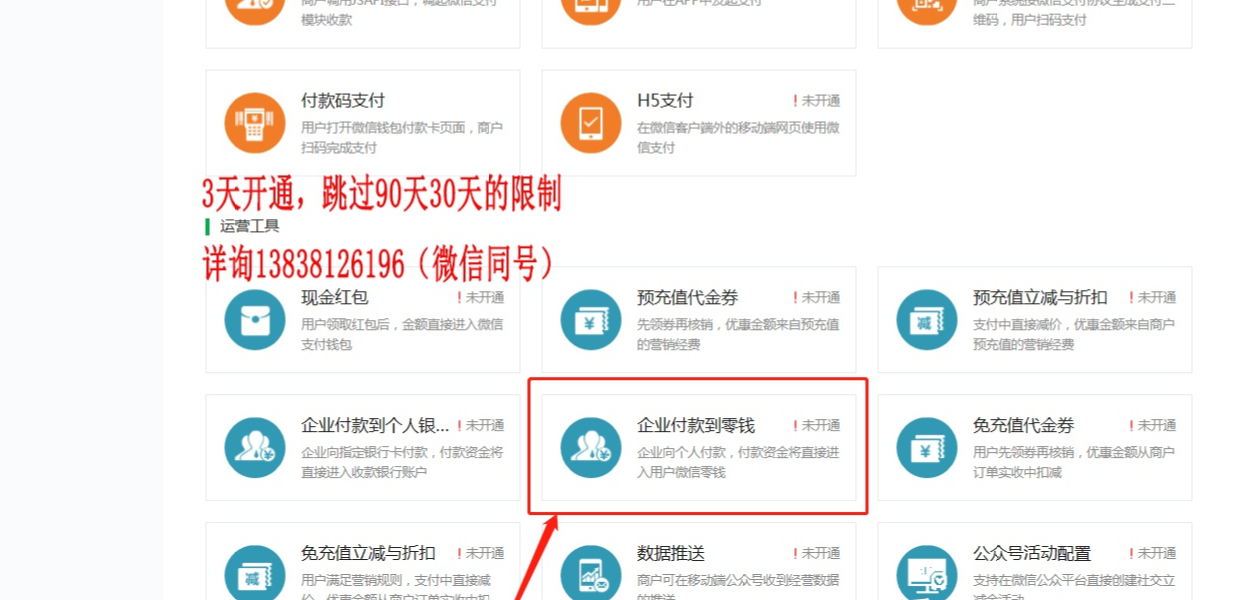Click description 企业向个人付款，付款资金将直接进入用户微信零钱
This screenshot has width=1242, height=600.
[x=738, y=462]
